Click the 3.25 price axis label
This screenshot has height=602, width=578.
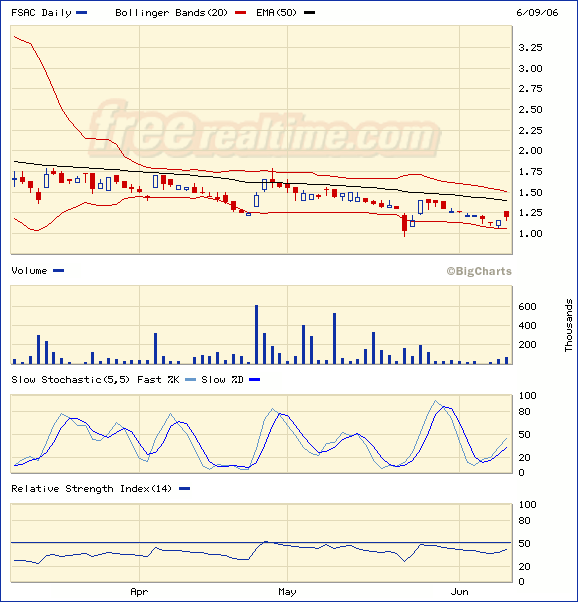530,48
